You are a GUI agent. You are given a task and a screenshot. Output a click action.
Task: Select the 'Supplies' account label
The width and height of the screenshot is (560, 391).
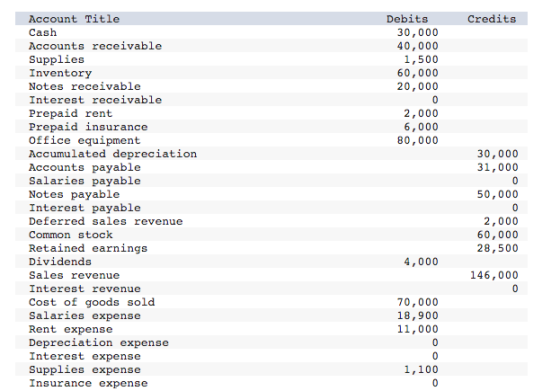tap(56, 60)
